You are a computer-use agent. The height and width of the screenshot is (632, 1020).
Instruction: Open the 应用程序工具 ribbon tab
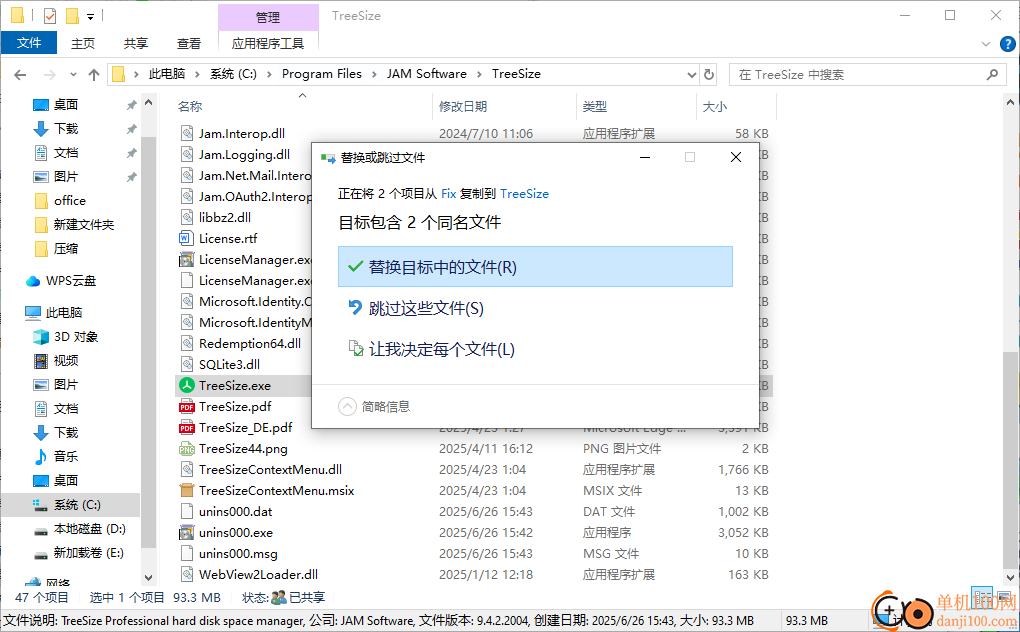tap(268, 43)
